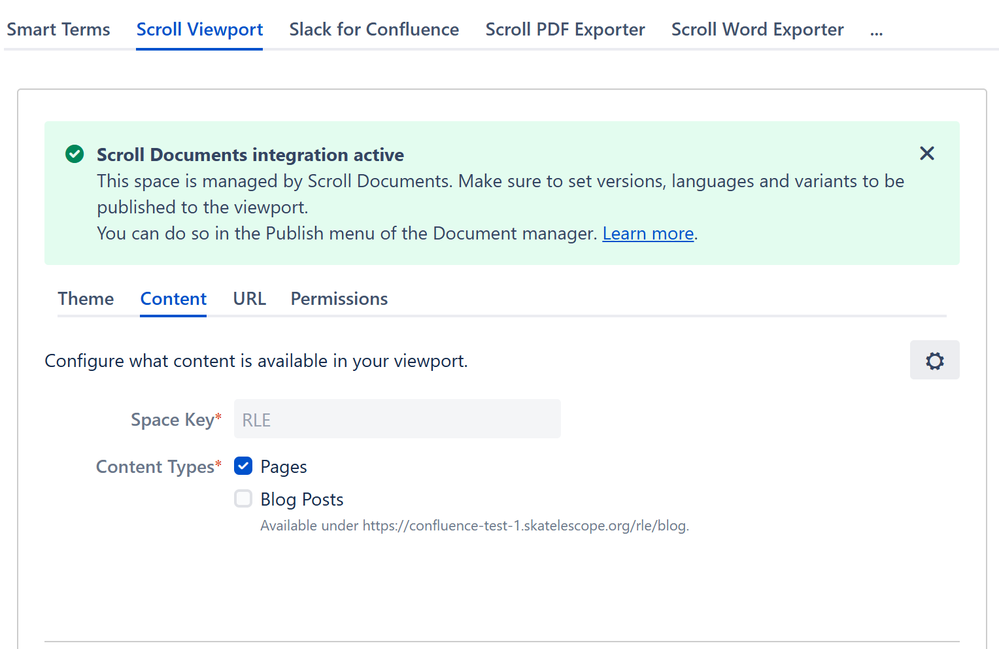Screen dimensions: 999x649
Task: Click the green success checkmark icon
Action: (x=74, y=154)
